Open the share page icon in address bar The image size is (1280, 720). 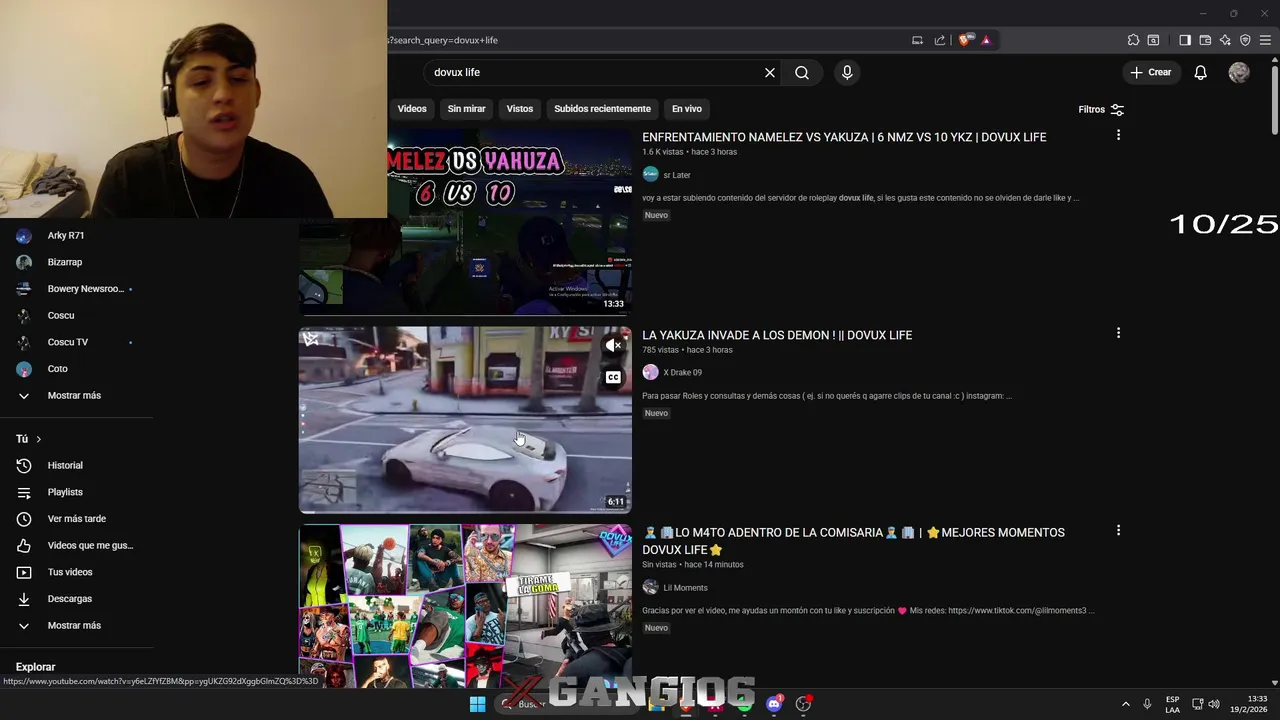(940, 40)
